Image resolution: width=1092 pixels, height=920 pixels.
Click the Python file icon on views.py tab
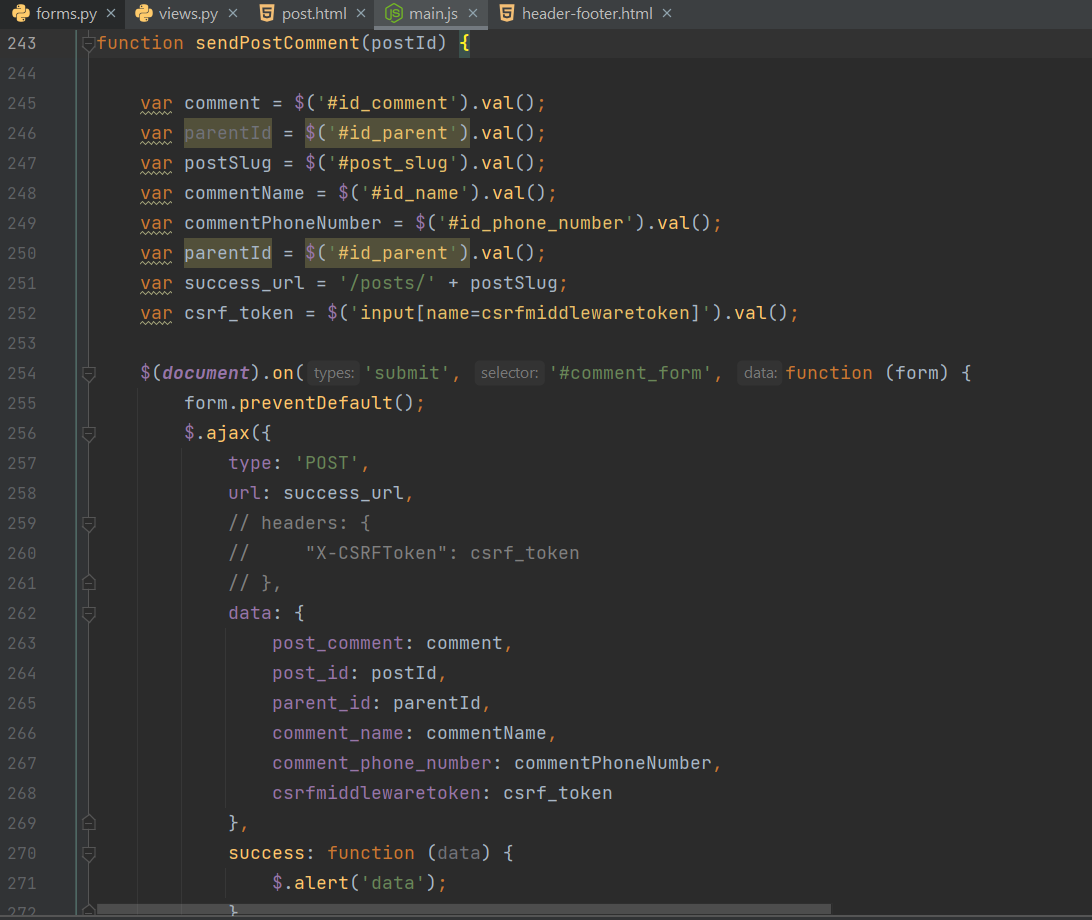pos(144,14)
